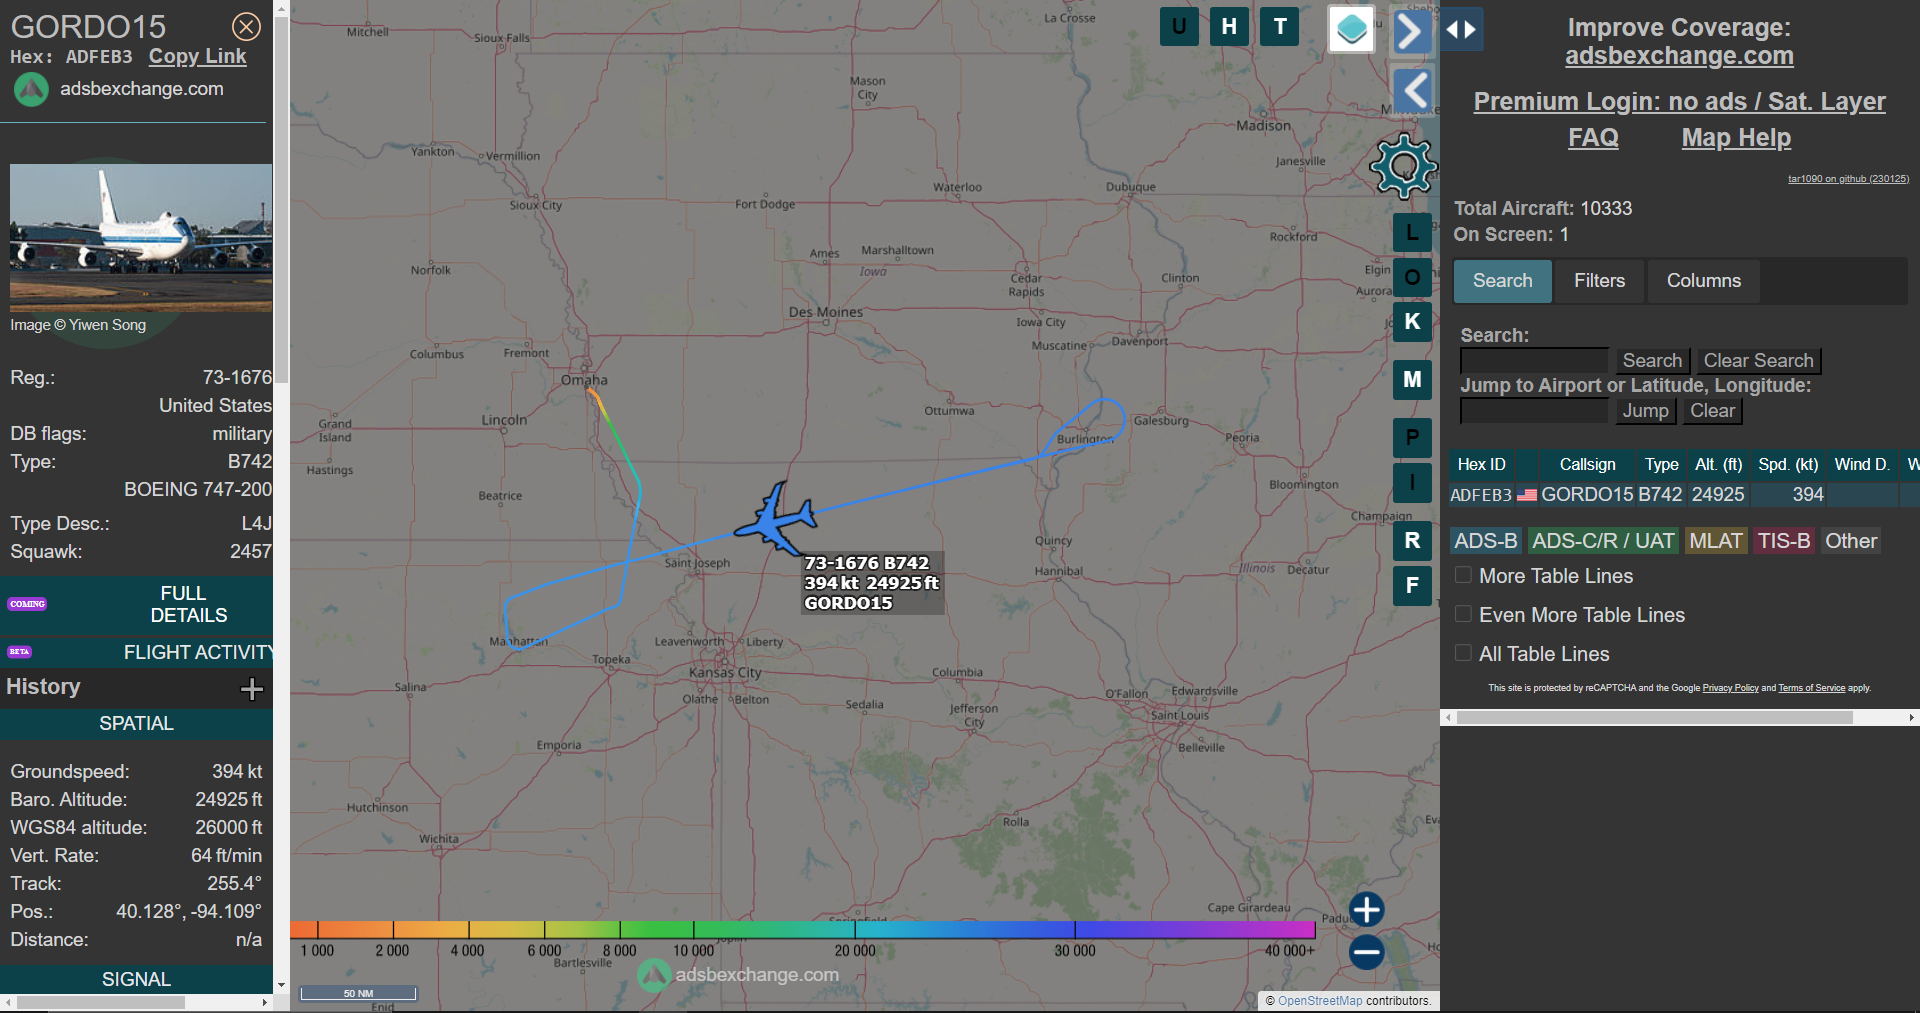This screenshot has width=1920, height=1013.
Task: Open FLIGHT ACTIVITY section
Action: (x=136, y=652)
